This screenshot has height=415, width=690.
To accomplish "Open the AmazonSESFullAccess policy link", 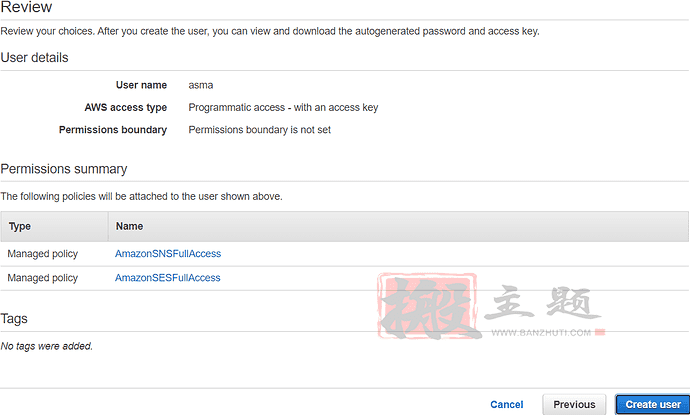I will [x=168, y=278].
